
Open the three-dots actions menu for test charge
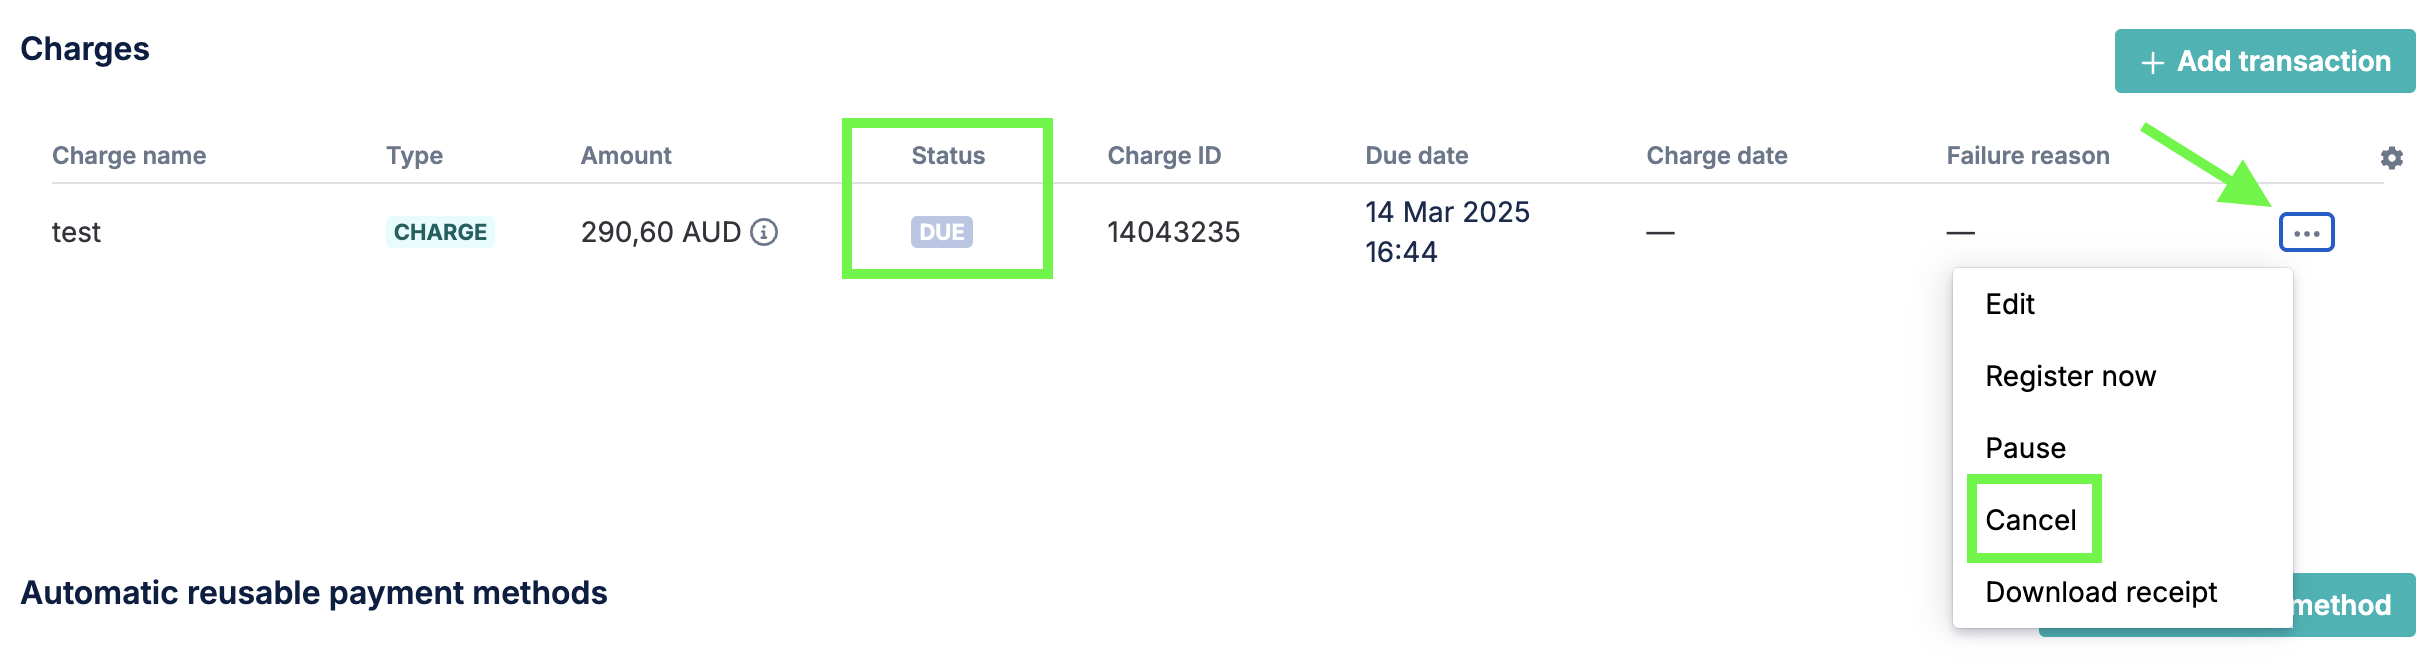[2306, 232]
